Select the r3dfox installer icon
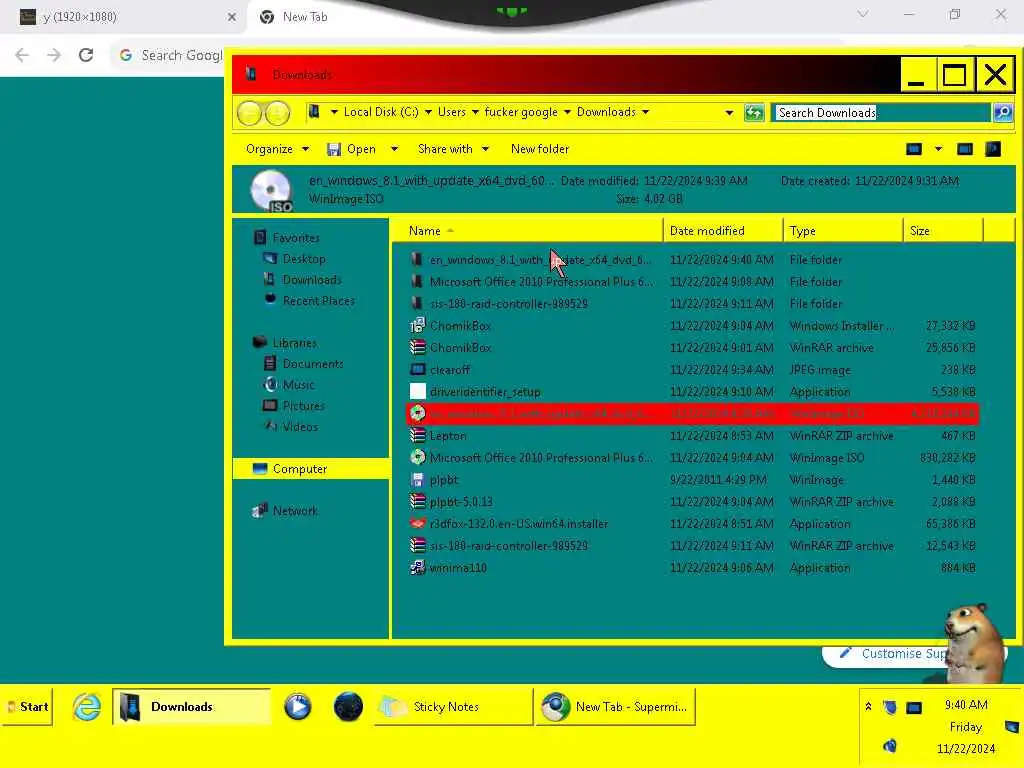This screenshot has width=1024, height=768. (417, 524)
